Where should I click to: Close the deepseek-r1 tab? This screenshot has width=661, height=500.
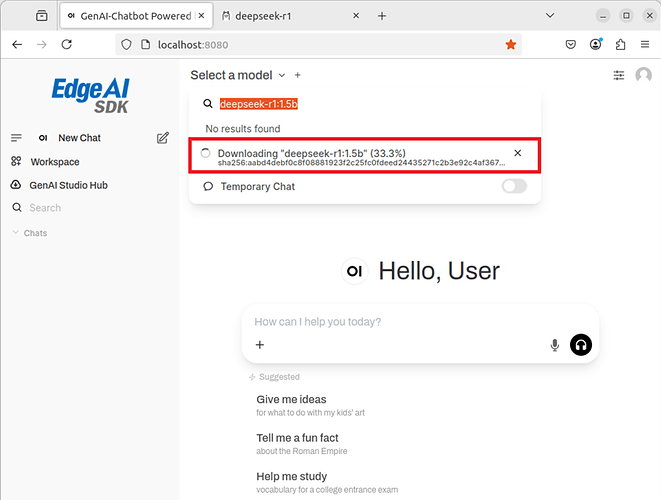(x=356, y=16)
